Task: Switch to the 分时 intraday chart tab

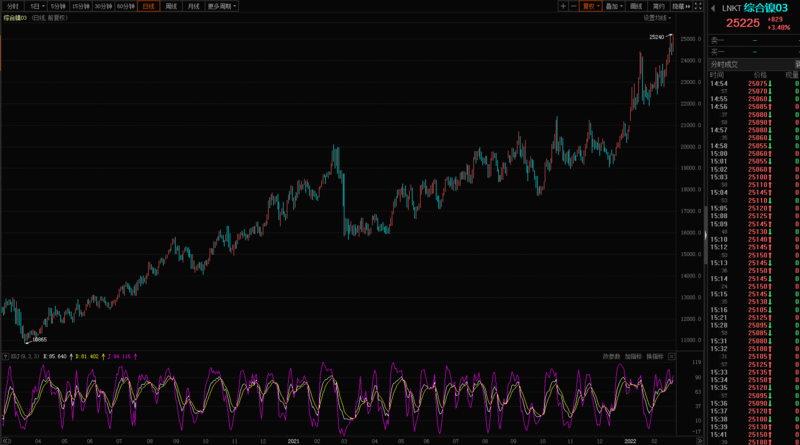Action: point(13,6)
